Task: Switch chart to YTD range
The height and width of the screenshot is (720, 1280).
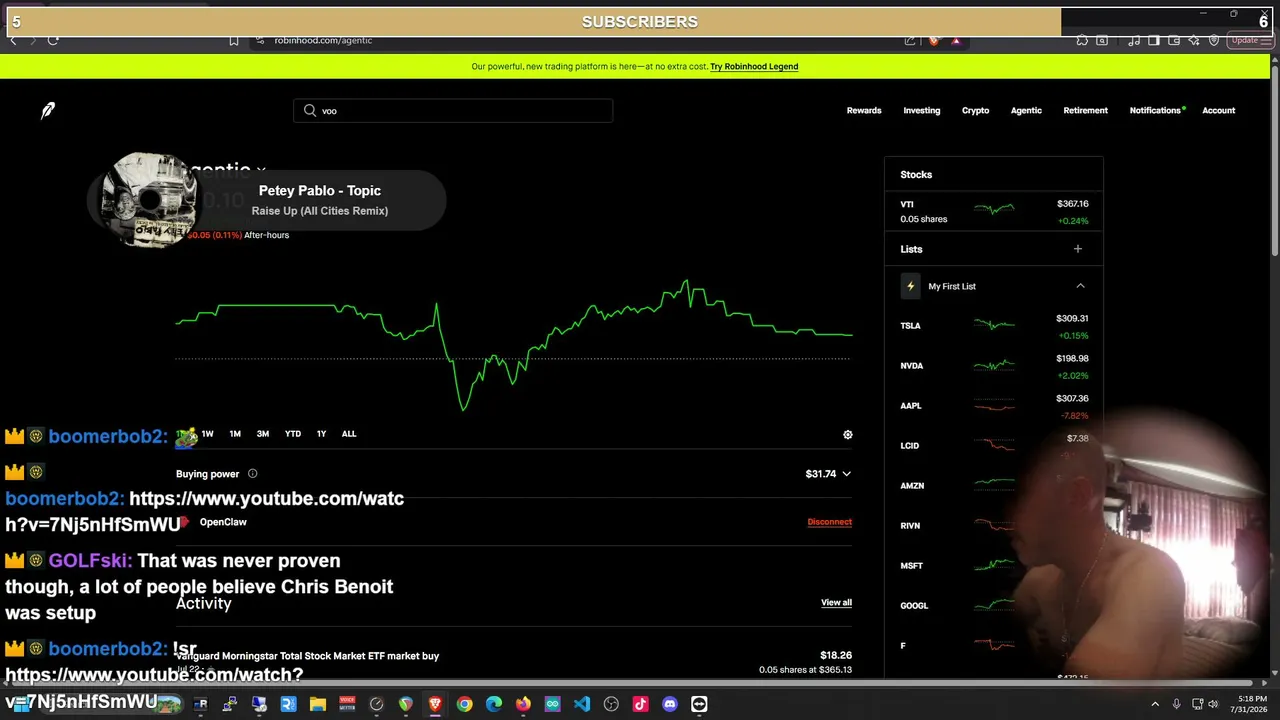Action: (x=293, y=434)
